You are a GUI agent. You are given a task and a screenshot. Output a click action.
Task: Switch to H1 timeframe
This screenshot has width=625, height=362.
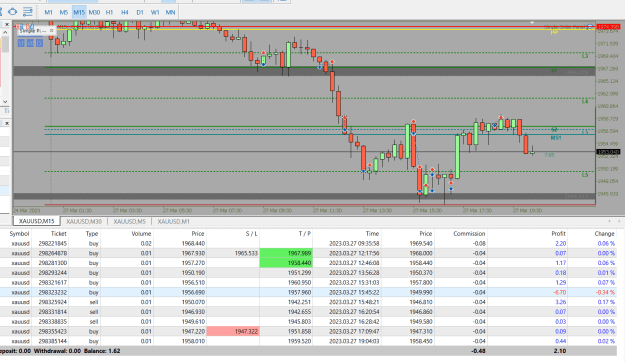[109, 12]
